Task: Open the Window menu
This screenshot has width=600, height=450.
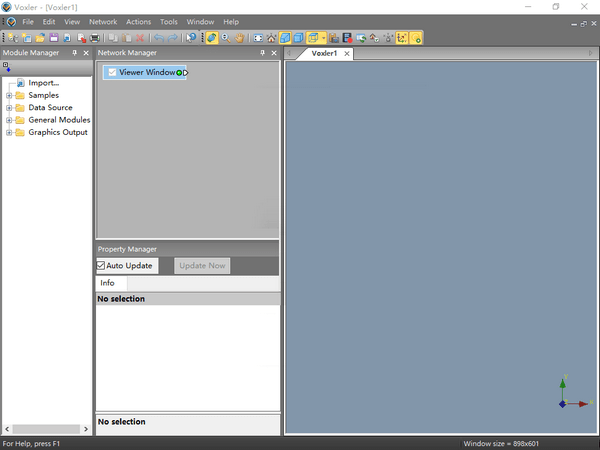Action: click(x=200, y=22)
